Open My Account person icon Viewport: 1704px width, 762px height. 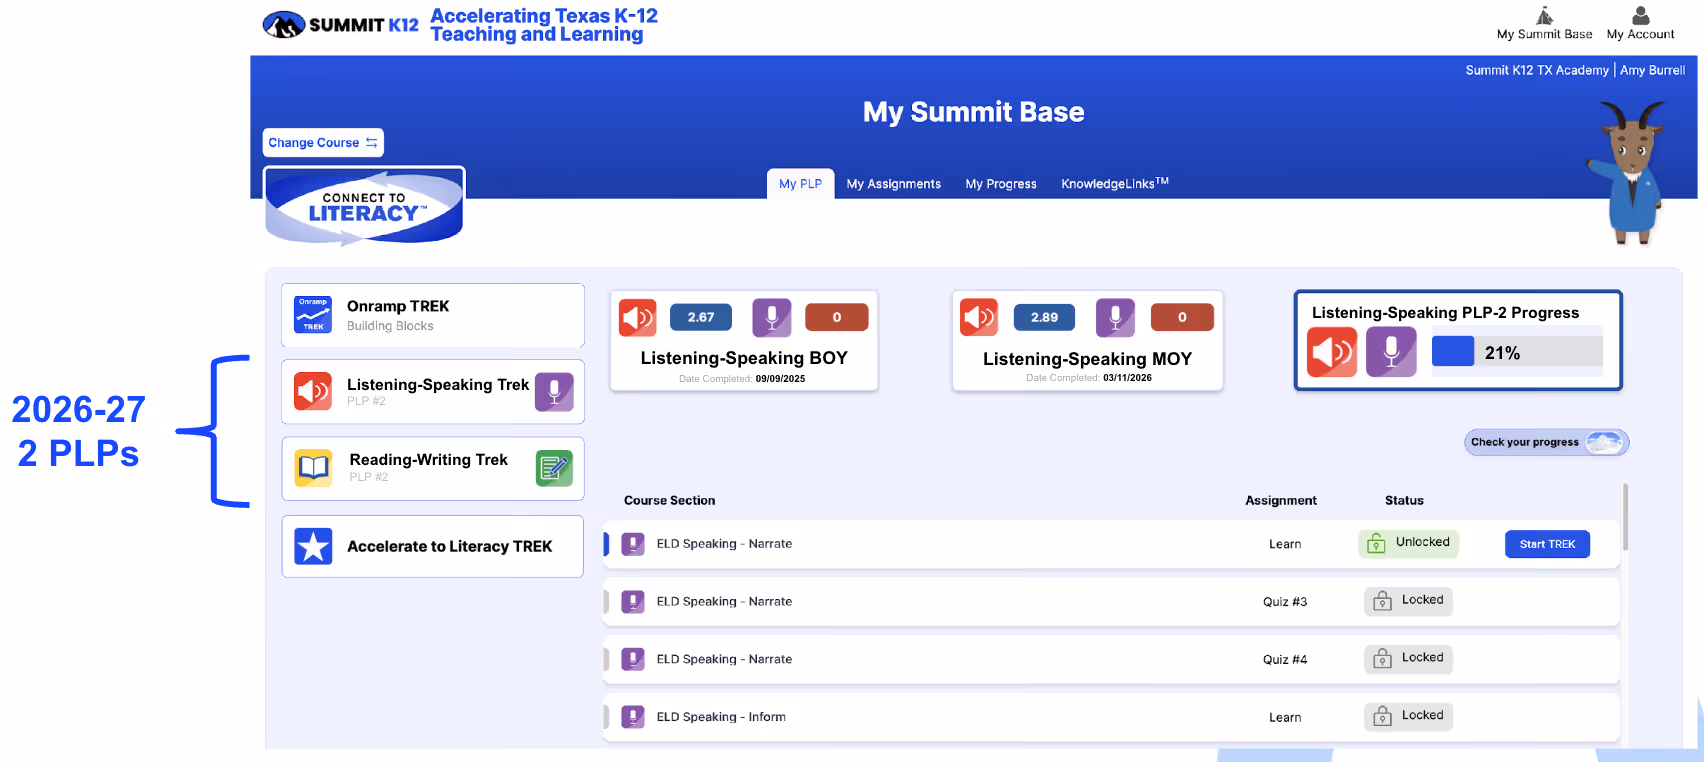(1640, 16)
